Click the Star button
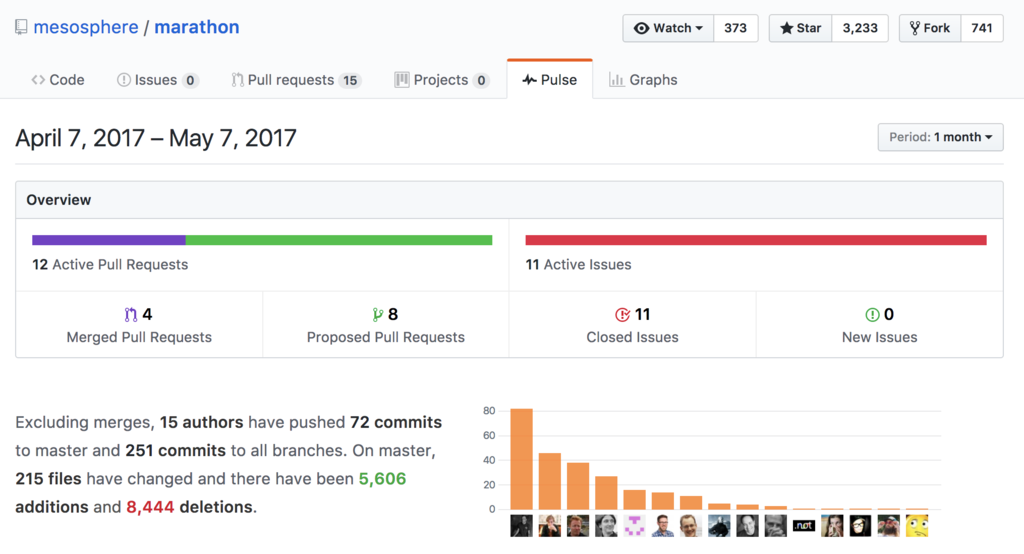 (801, 28)
